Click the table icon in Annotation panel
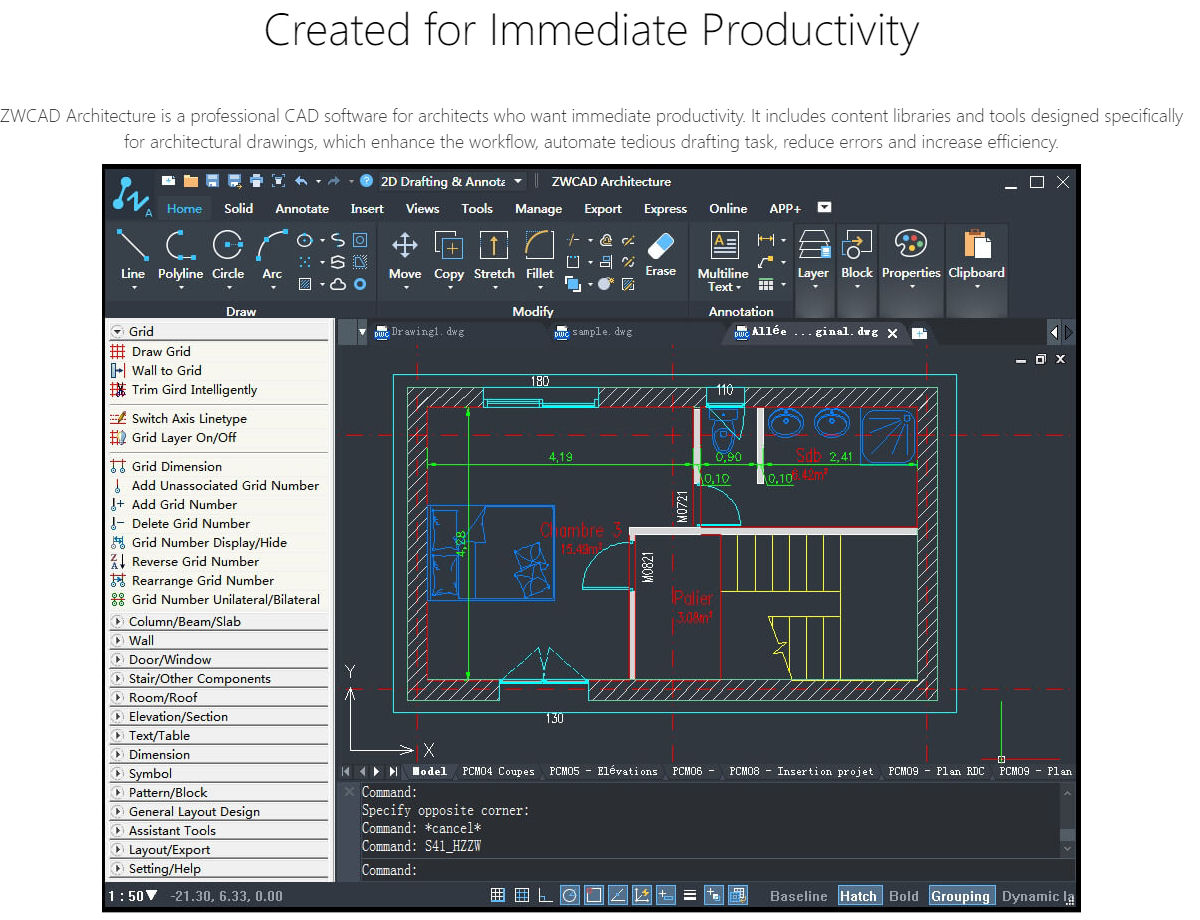This screenshot has width=1200, height=920. click(766, 285)
